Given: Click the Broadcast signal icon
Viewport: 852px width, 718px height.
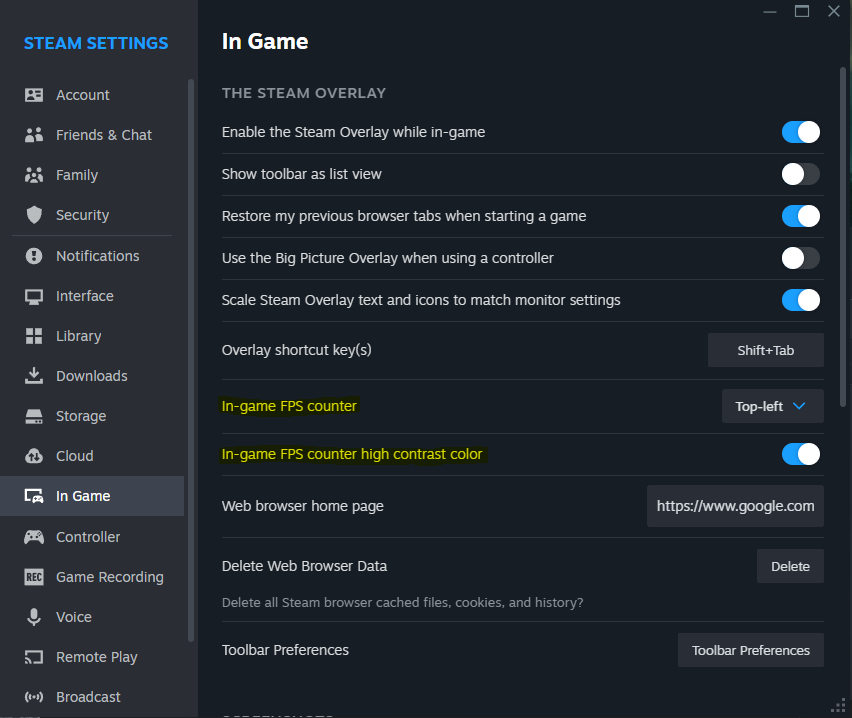Looking at the screenshot, I should [34, 697].
